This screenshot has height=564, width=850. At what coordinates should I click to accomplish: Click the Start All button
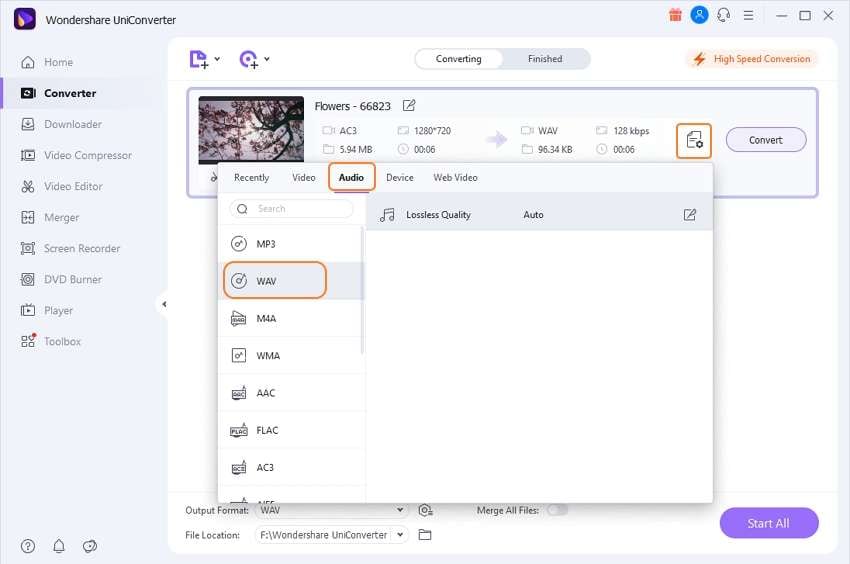click(x=769, y=523)
